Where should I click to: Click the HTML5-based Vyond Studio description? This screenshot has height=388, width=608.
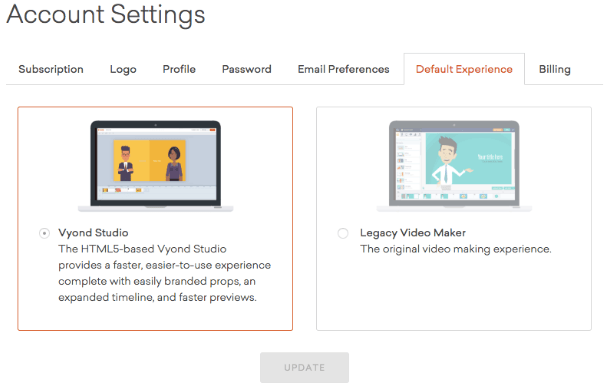click(x=164, y=273)
